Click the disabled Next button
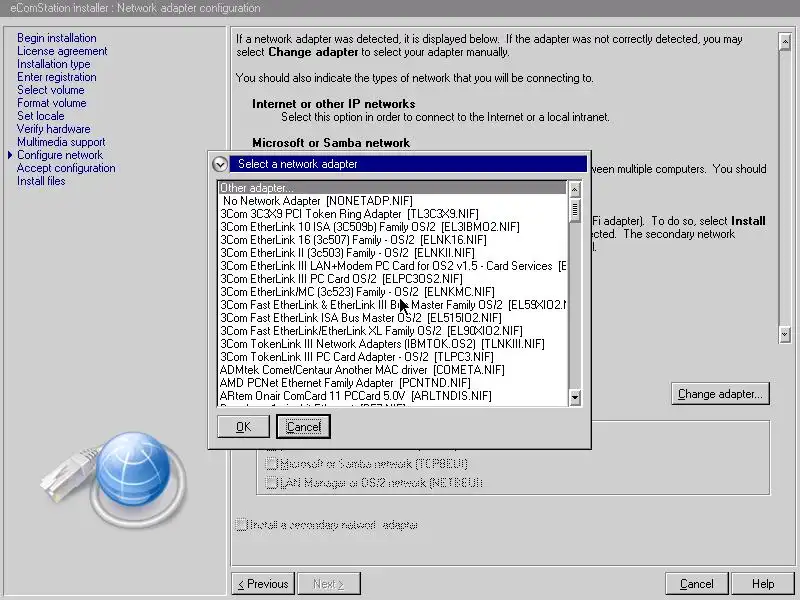Image resolution: width=800 pixels, height=600 pixels. point(329,584)
